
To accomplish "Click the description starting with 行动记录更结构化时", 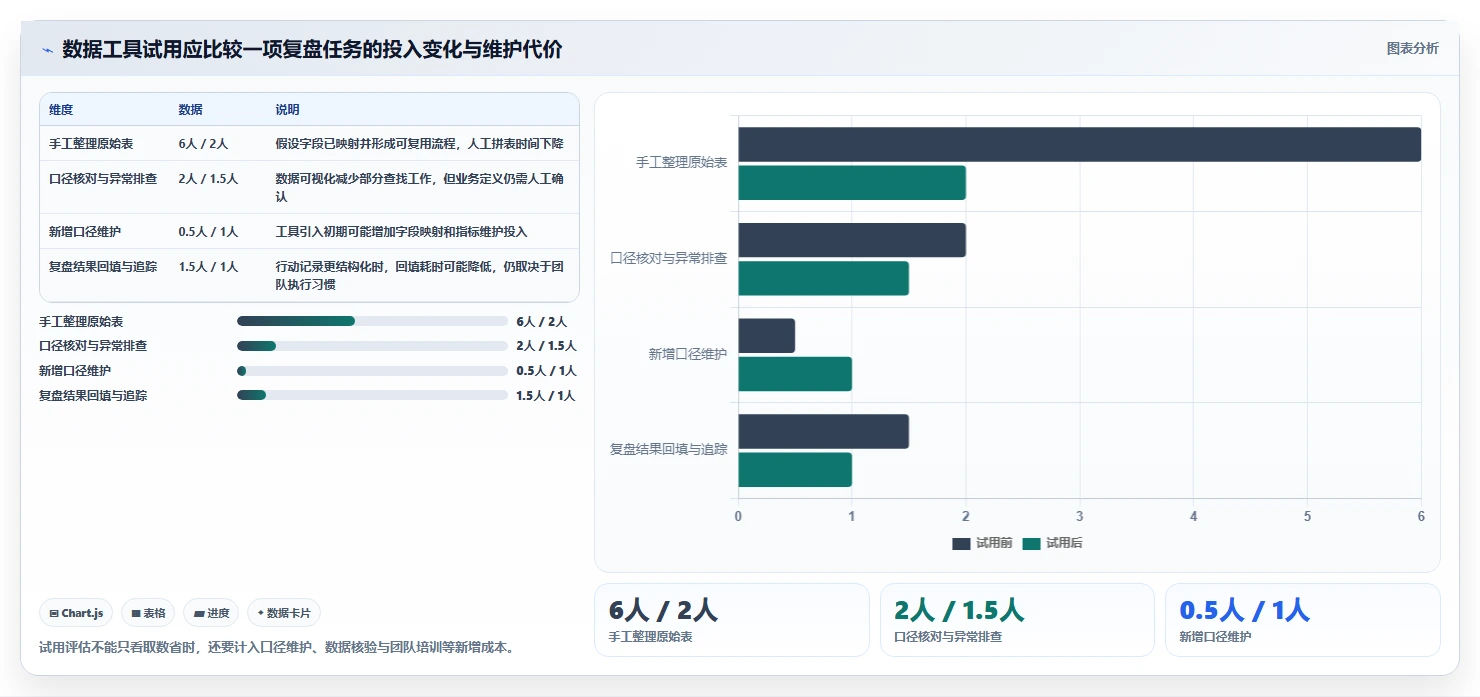I will [x=420, y=276].
